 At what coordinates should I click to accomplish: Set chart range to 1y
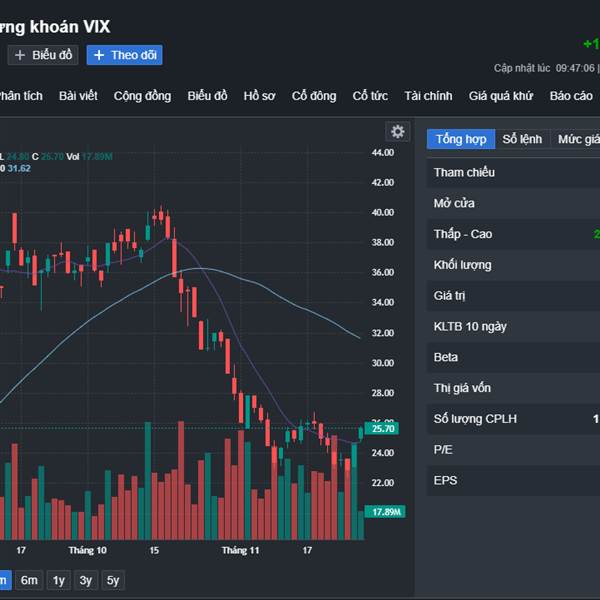59,580
